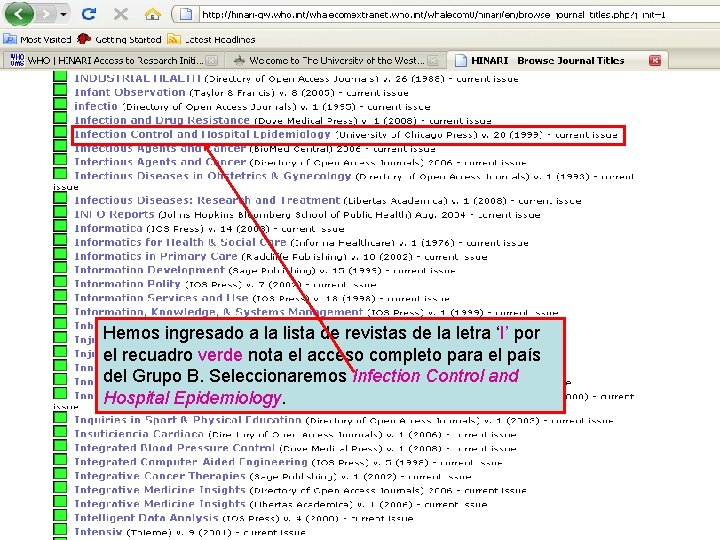This screenshot has height=540, width=720.
Task: Close the University of the West tab
Action: (x=433, y=60)
